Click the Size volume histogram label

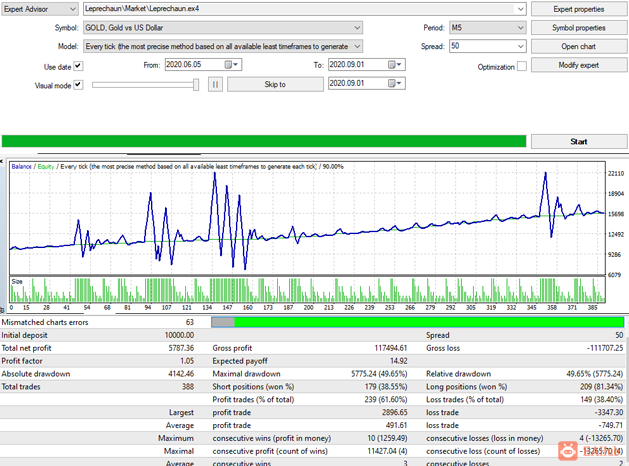pos(17,282)
